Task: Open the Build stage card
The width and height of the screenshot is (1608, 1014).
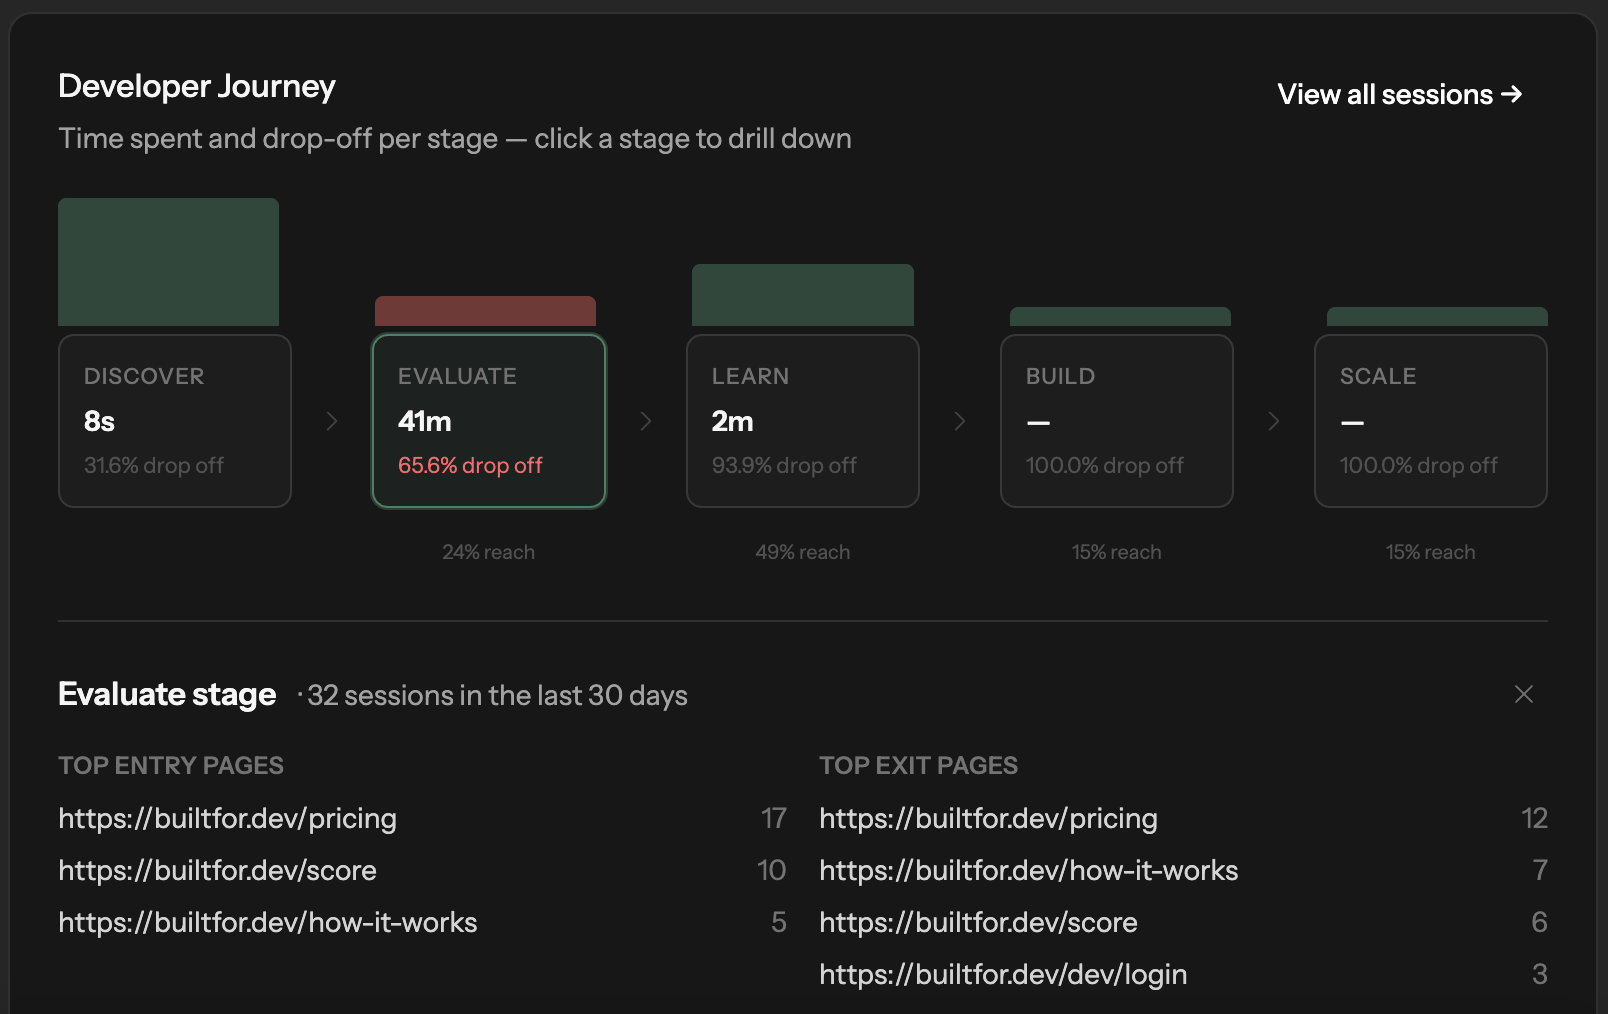Action: point(1116,421)
